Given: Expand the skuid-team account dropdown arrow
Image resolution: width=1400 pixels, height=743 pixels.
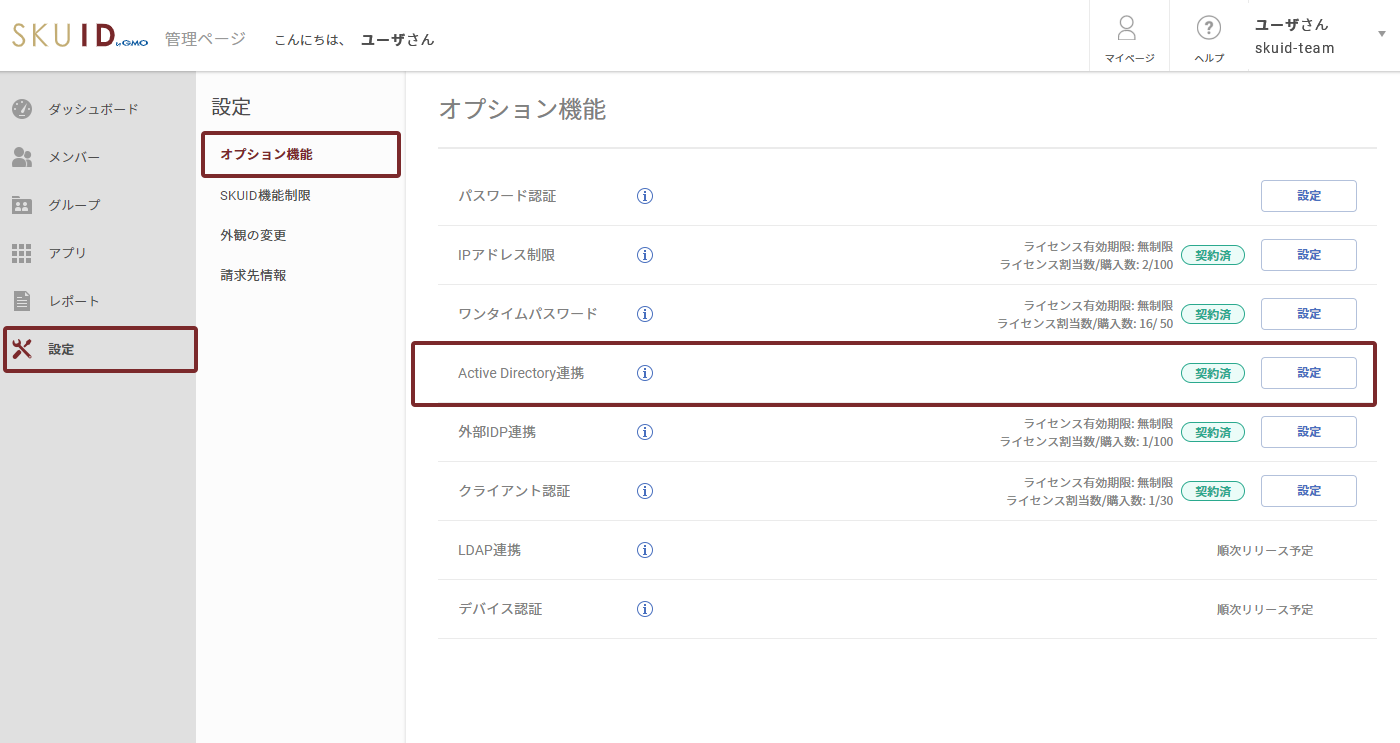Looking at the screenshot, I should [x=1382, y=34].
